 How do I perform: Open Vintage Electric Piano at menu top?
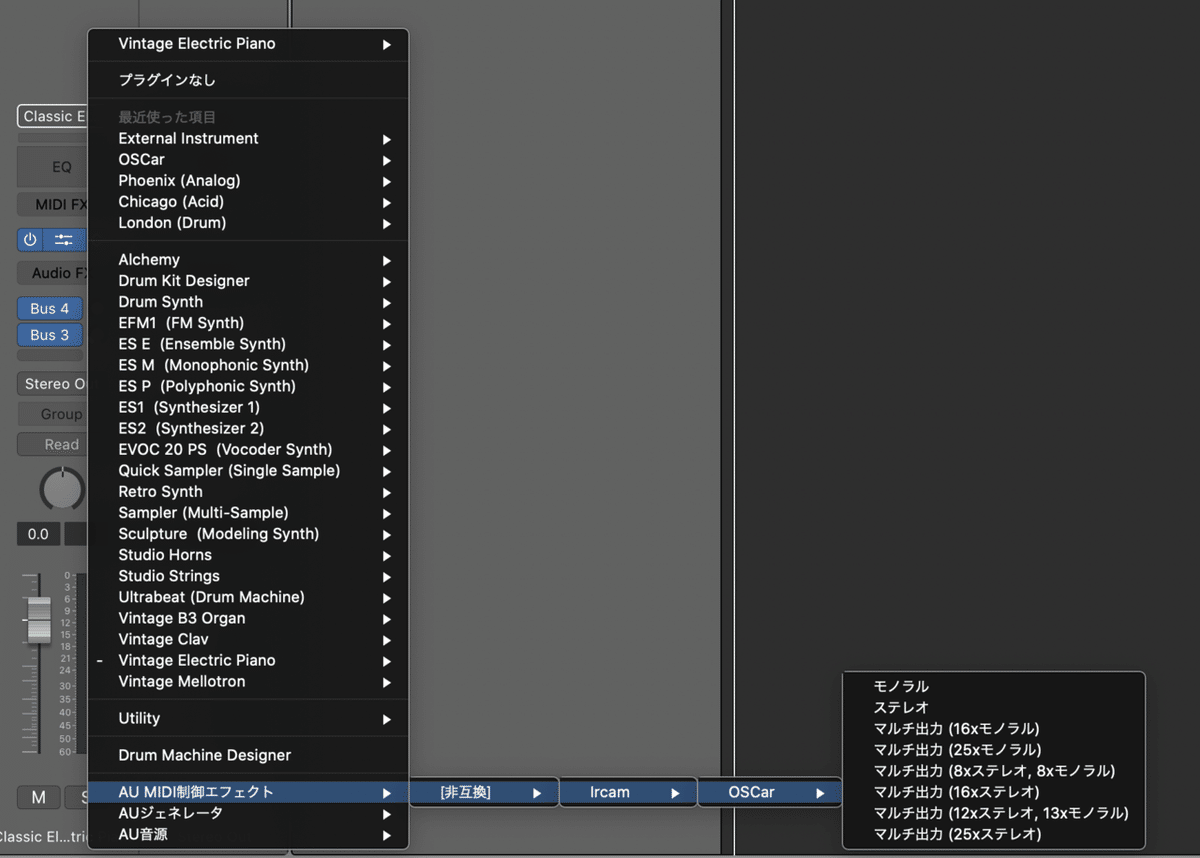coord(248,44)
